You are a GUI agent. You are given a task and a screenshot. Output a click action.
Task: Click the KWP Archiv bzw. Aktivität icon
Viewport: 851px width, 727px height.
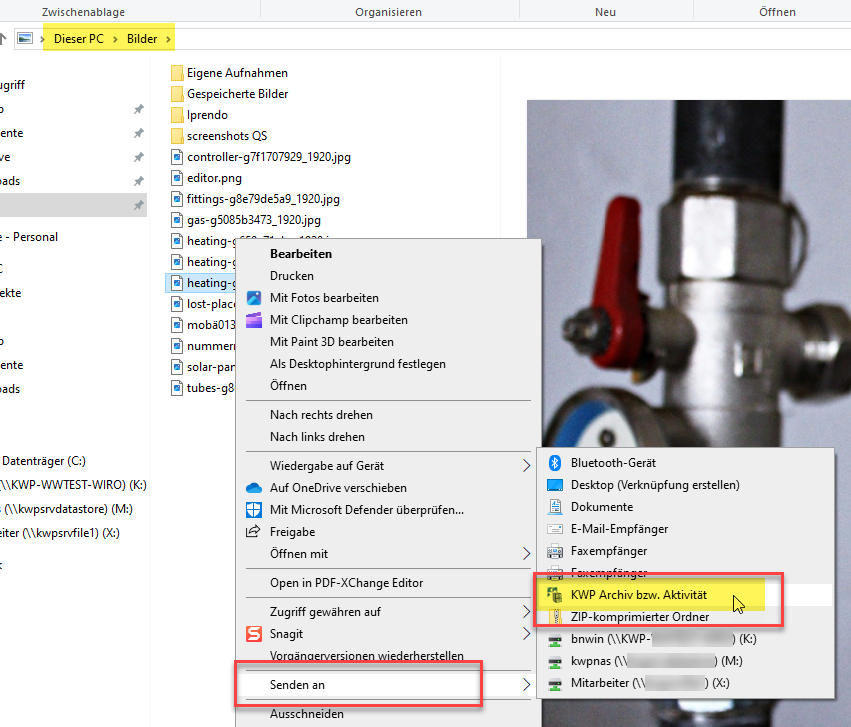554,595
